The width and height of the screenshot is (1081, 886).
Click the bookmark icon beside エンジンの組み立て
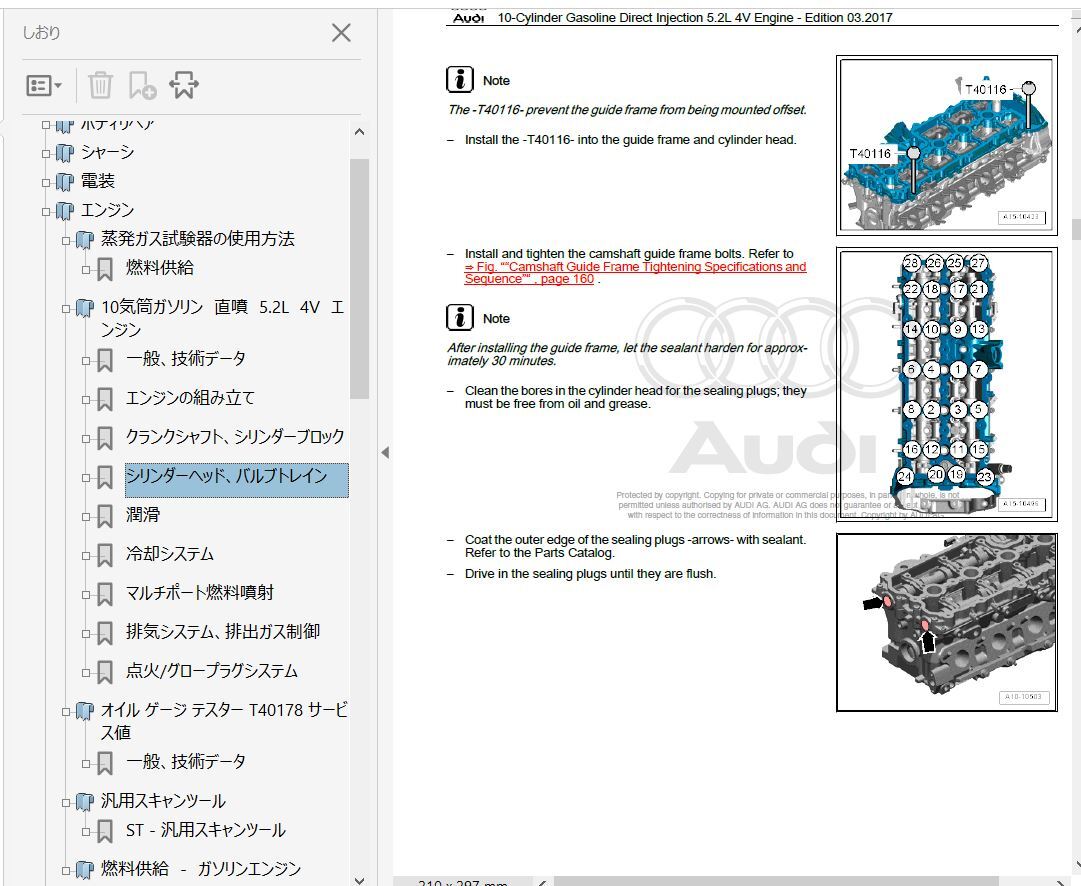(x=105, y=399)
